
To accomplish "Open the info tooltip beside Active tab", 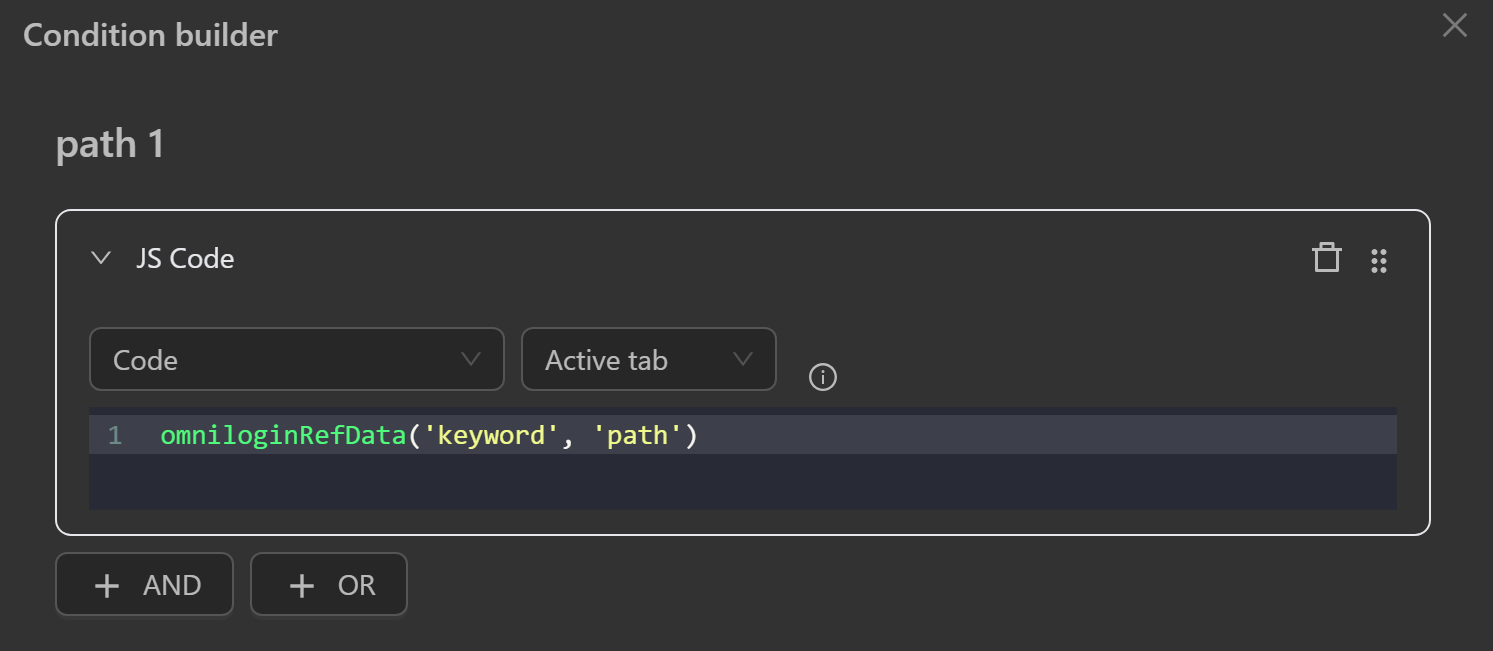I will [x=822, y=377].
